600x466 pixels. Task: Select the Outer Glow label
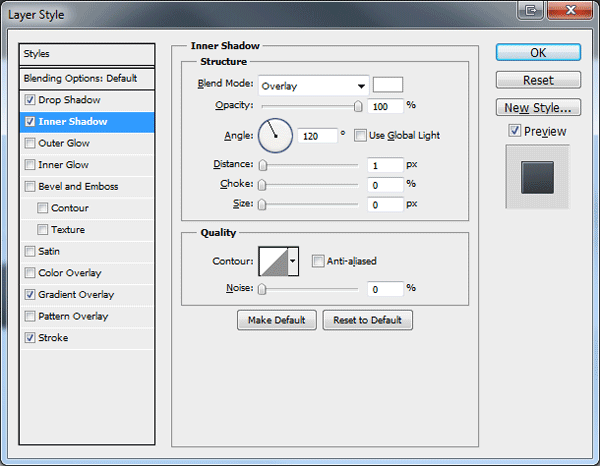[64, 143]
